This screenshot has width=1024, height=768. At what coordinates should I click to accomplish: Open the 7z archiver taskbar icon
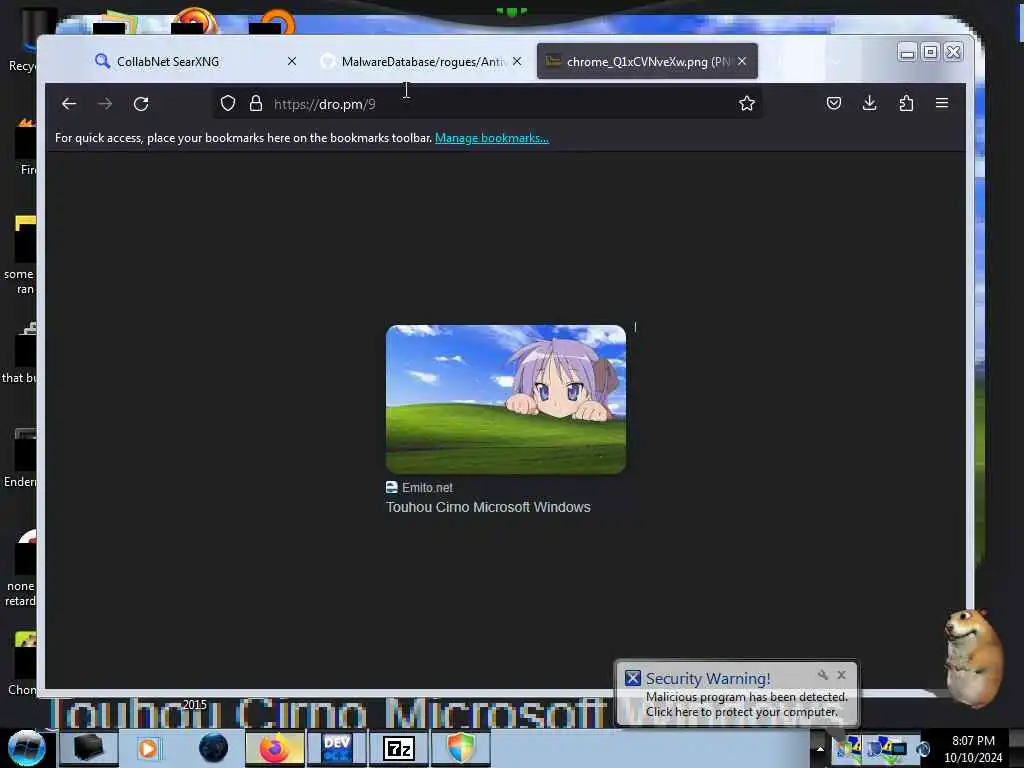pyautogui.click(x=398, y=748)
